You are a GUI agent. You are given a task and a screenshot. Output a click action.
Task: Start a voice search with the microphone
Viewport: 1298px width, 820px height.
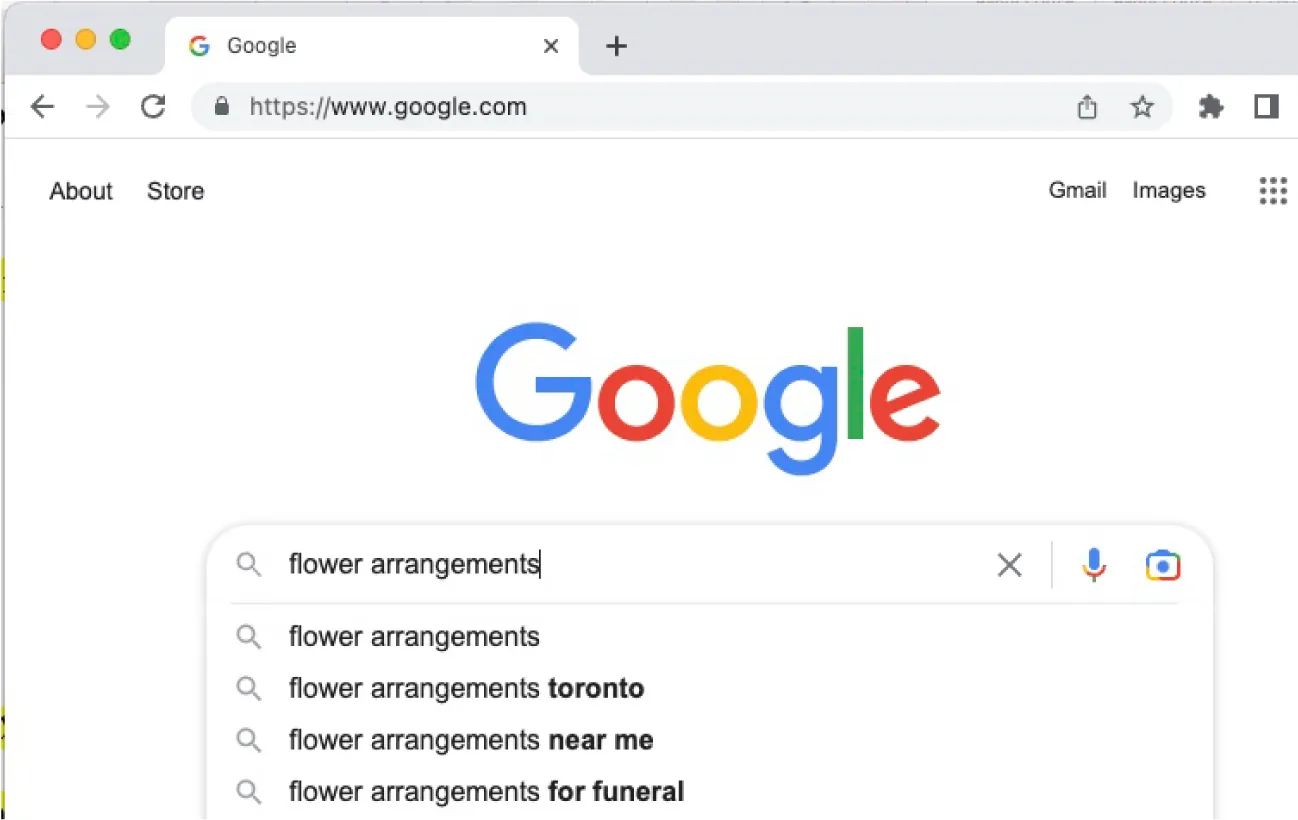1094,565
